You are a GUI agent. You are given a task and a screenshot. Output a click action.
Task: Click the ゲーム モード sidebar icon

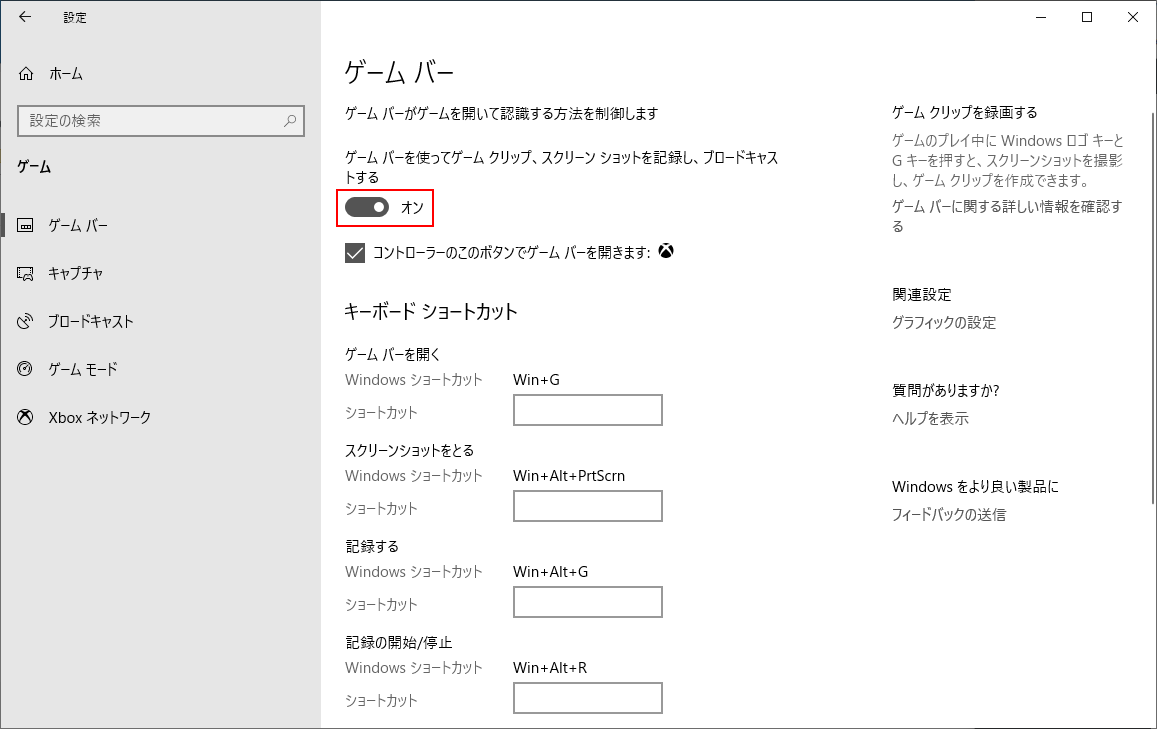click(25, 370)
